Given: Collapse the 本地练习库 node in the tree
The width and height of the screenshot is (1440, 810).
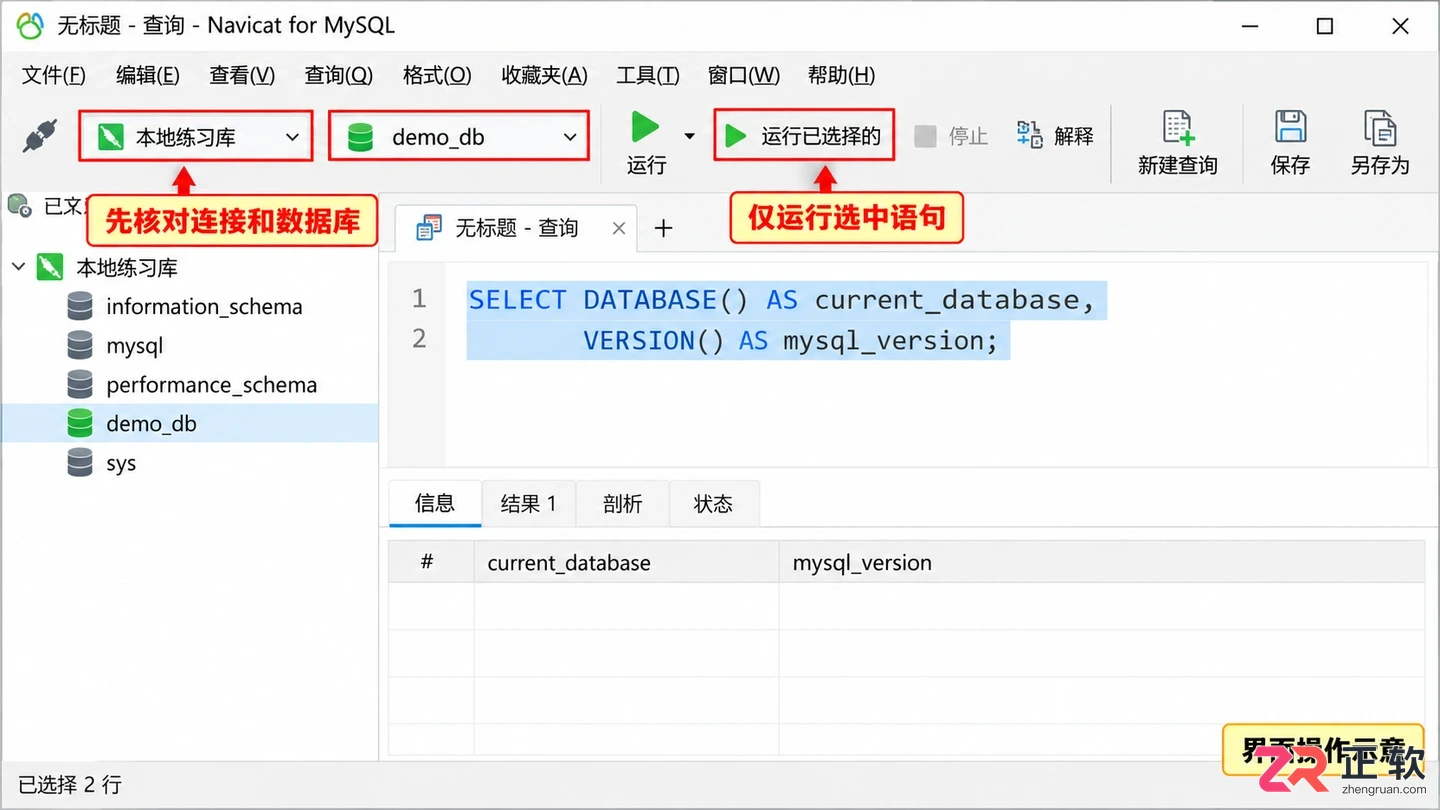Looking at the screenshot, I should [19, 267].
